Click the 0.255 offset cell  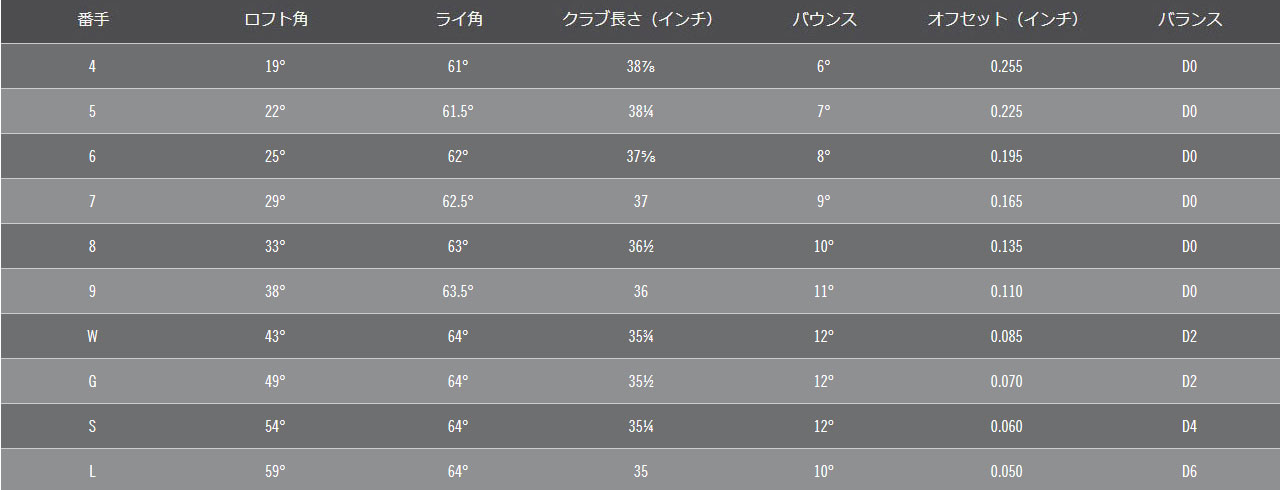(1006, 67)
